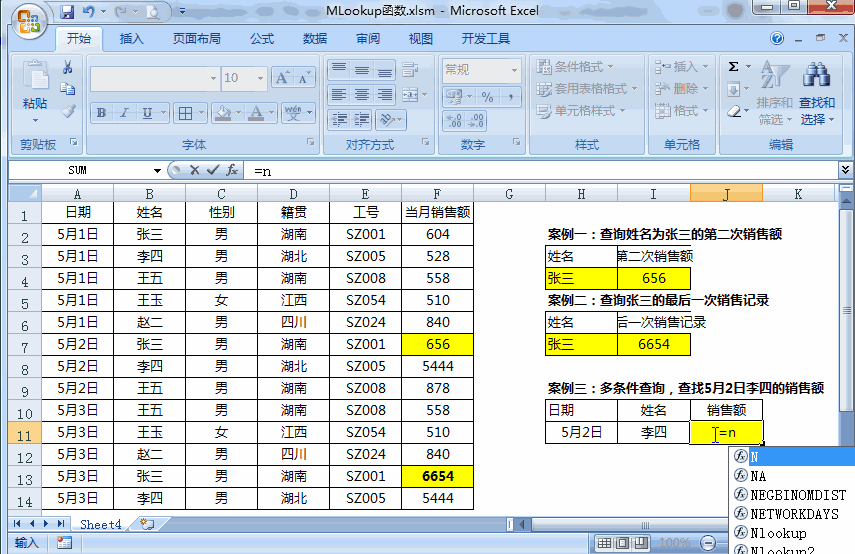Screen dimensions: 855x554
Task: Increase font size with large A icon
Action: (x=282, y=78)
